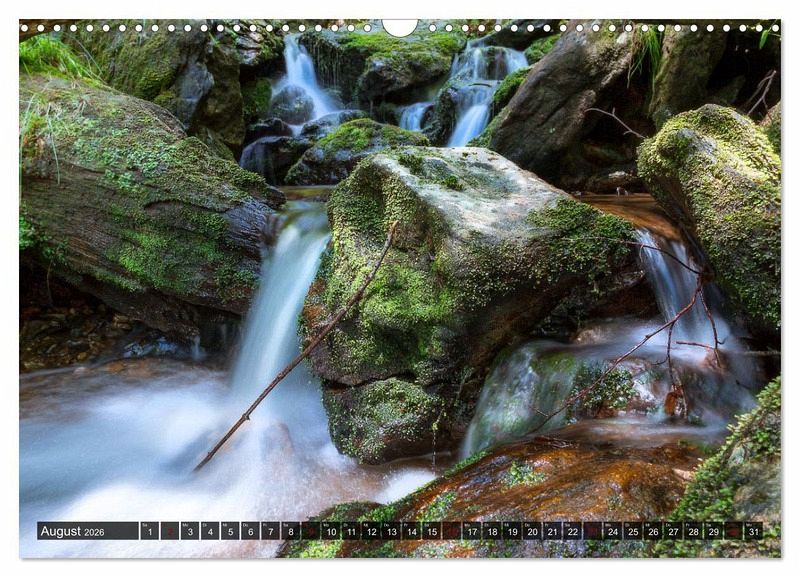This screenshot has width=800, height=577.
Task: Click the last day cell, 31
Action: pos(753,531)
